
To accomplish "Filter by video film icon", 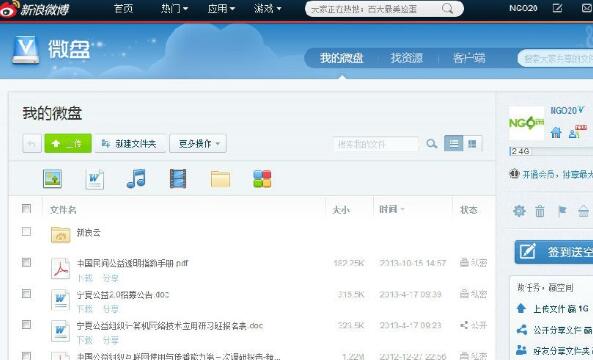I will [x=178, y=178].
